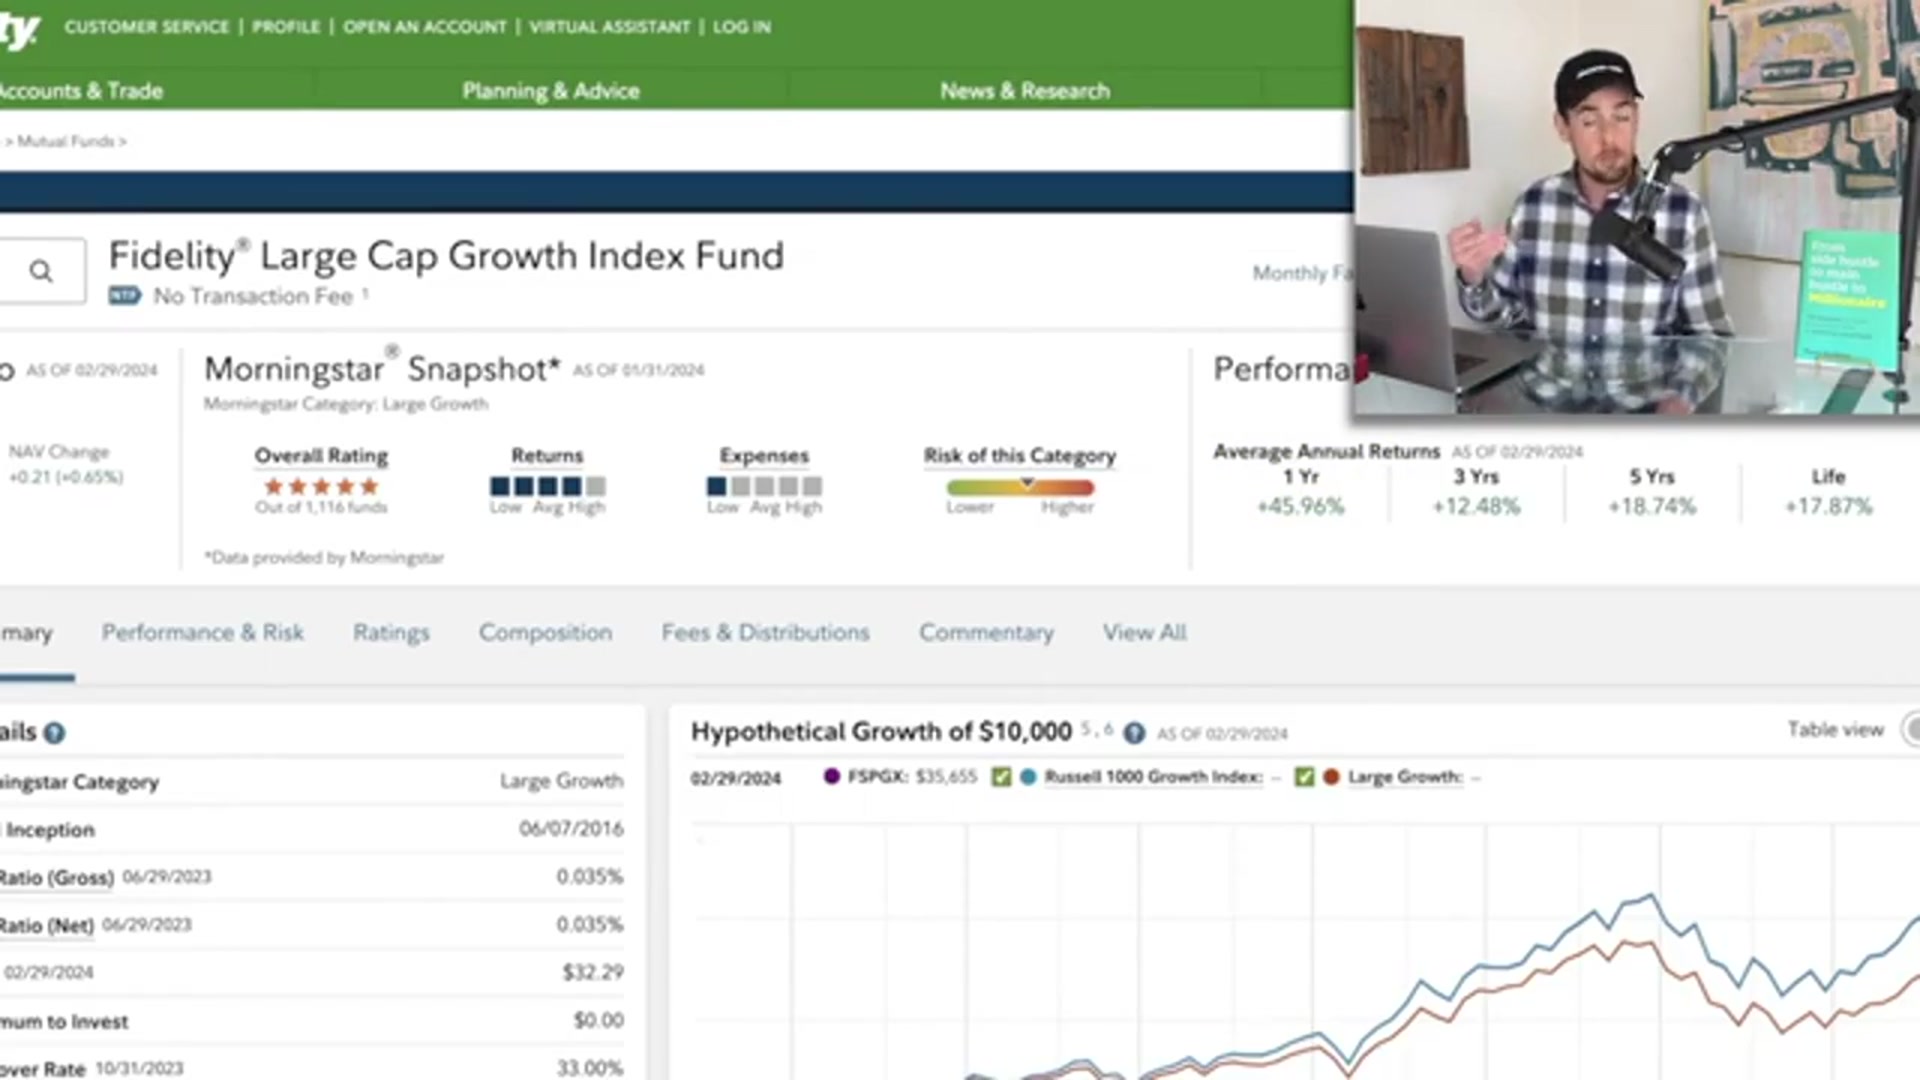Open the Virtual Assistant link

(x=610, y=27)
